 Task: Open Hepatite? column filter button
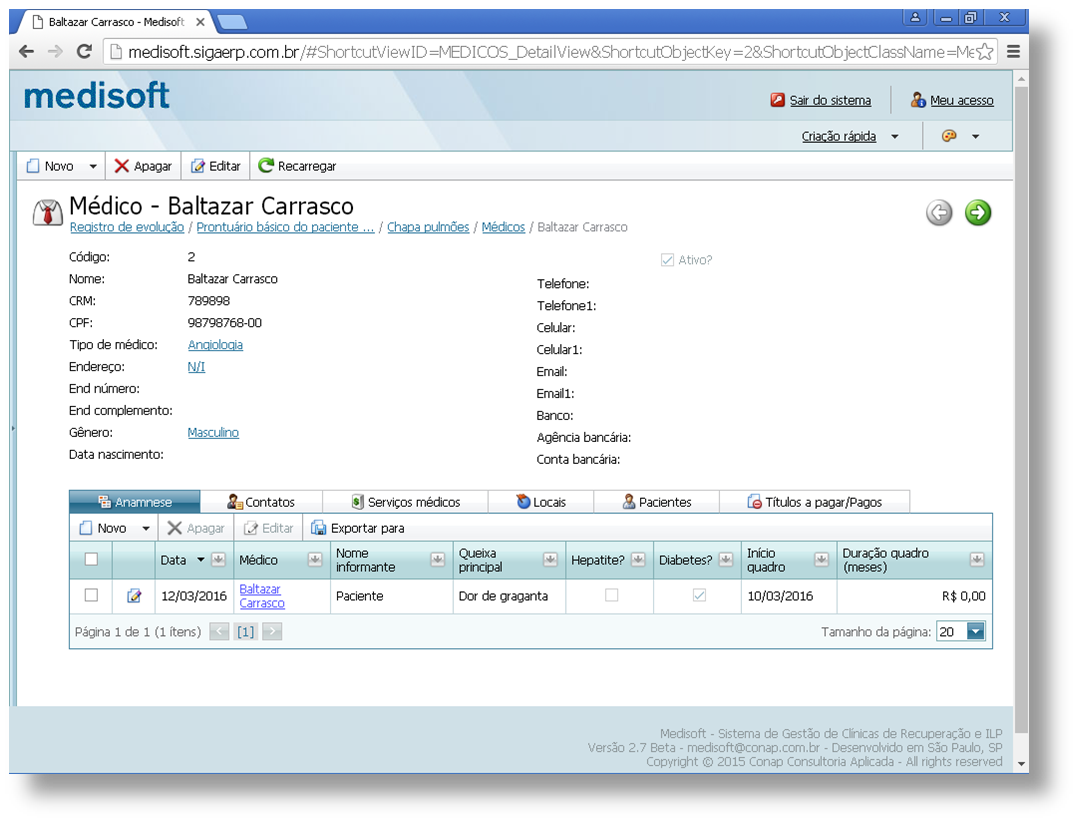point(638,560)
